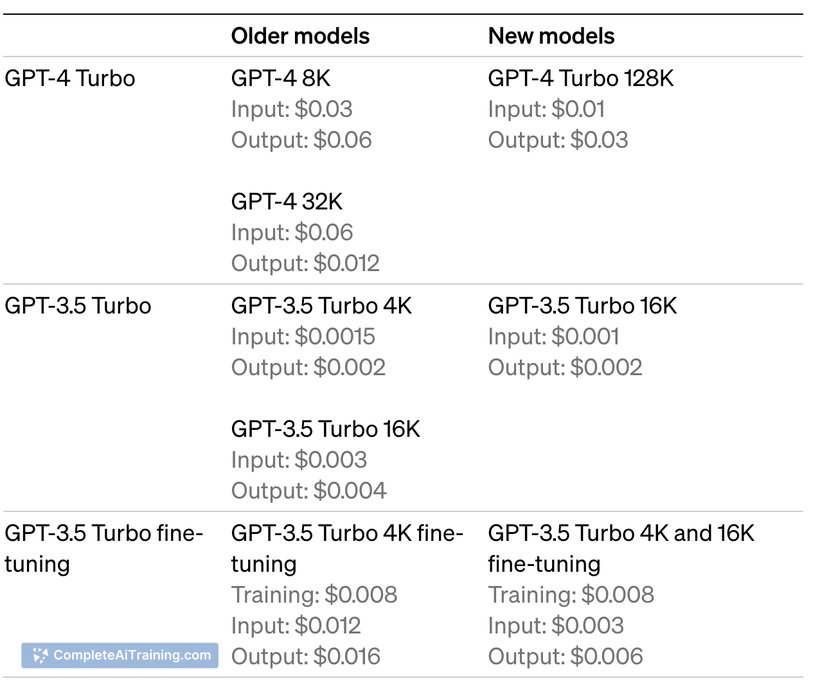The width and height of the screenshot is (820, 681).
Task: Click "Training: $0.008" in Older models column
Action: click(314, 595)
